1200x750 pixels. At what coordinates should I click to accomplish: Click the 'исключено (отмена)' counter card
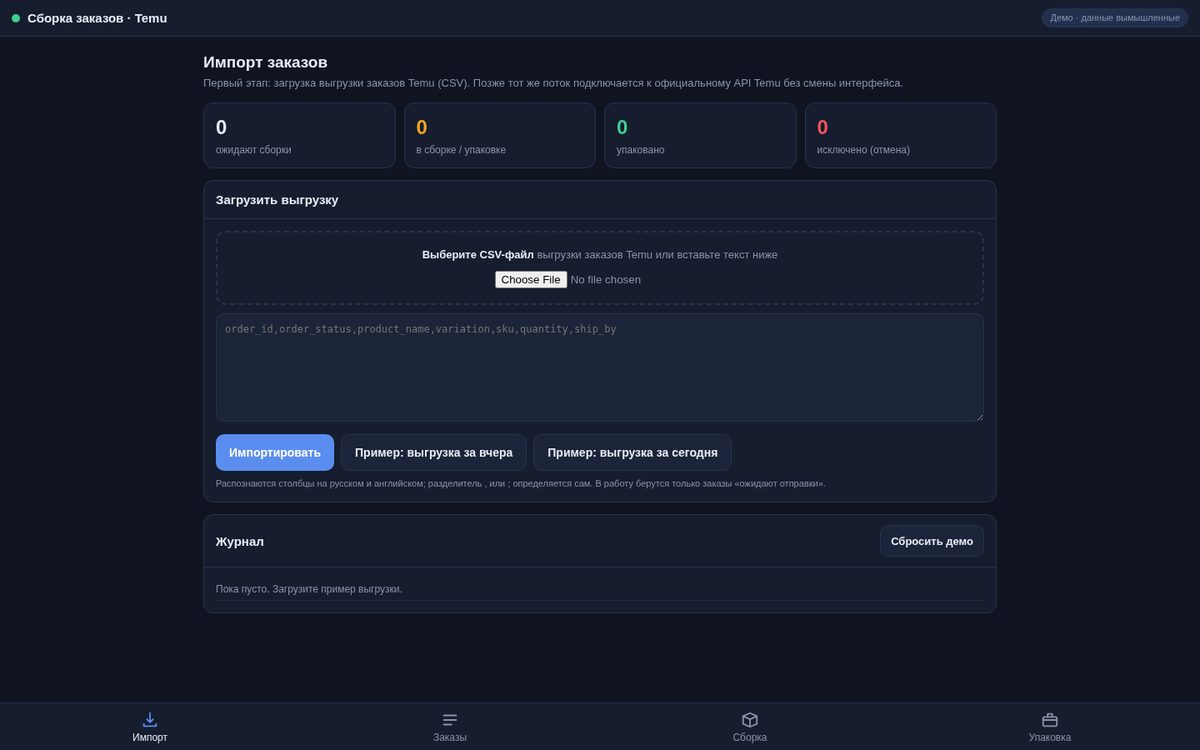click(x=901, y=135)
